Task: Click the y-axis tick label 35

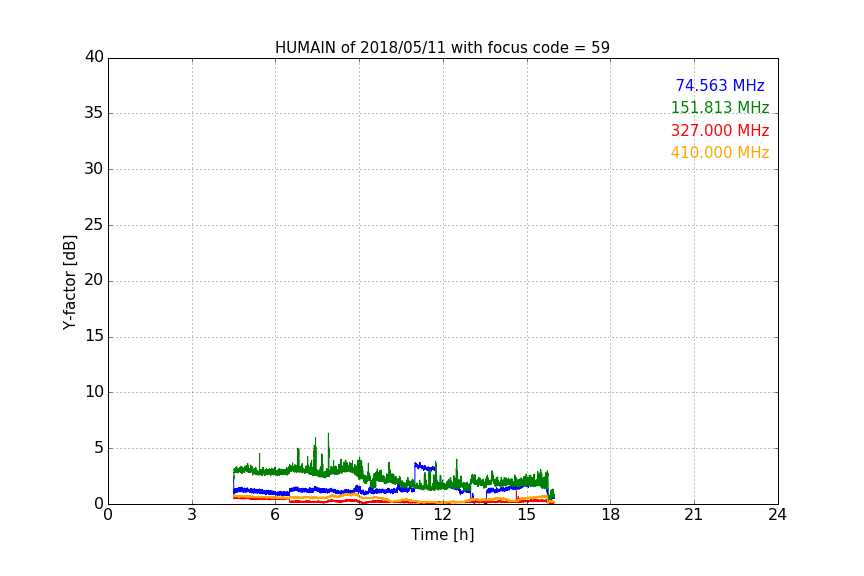Action: coord(94,113)
